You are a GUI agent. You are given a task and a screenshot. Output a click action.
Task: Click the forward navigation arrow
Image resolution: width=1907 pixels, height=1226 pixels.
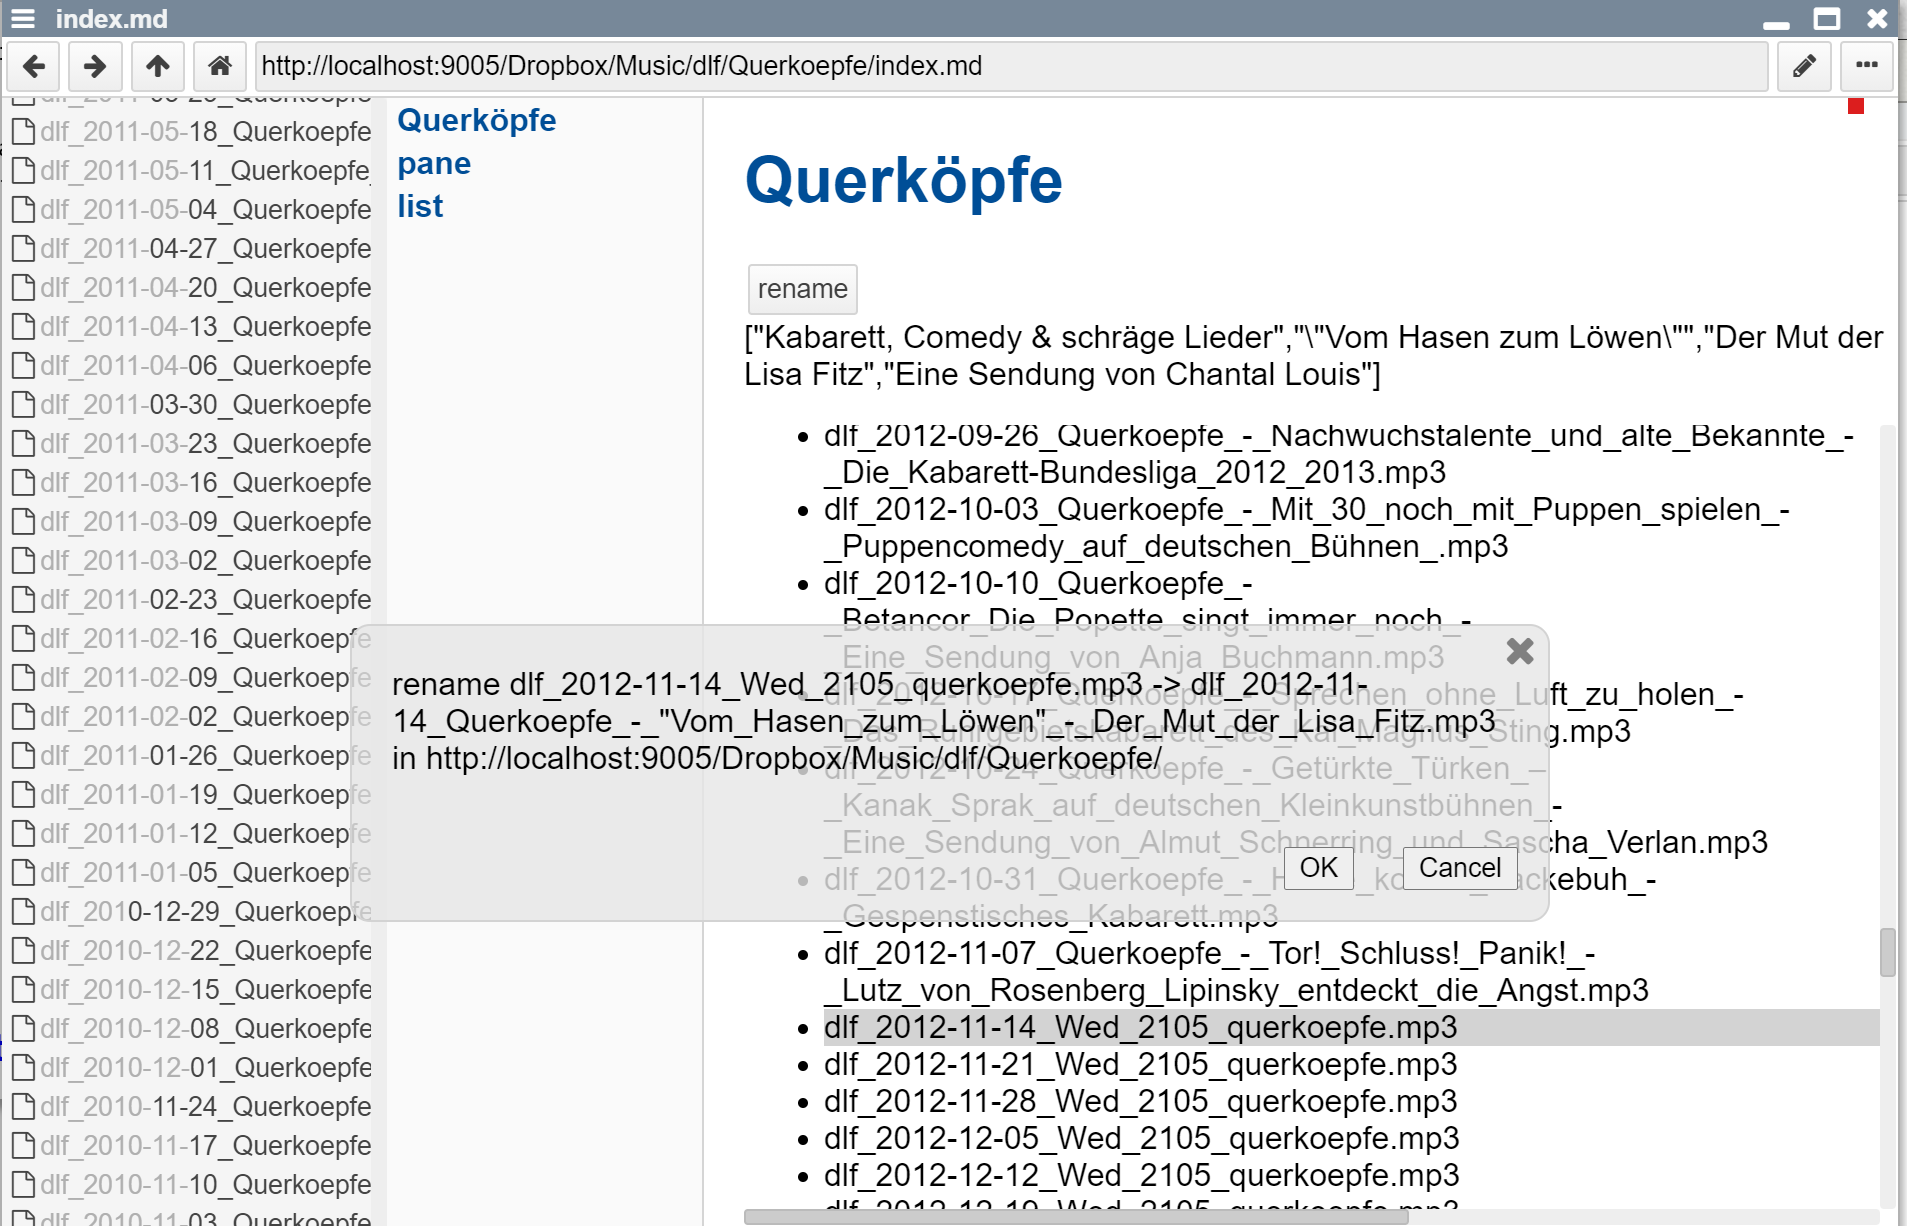(x=95, y=66)
